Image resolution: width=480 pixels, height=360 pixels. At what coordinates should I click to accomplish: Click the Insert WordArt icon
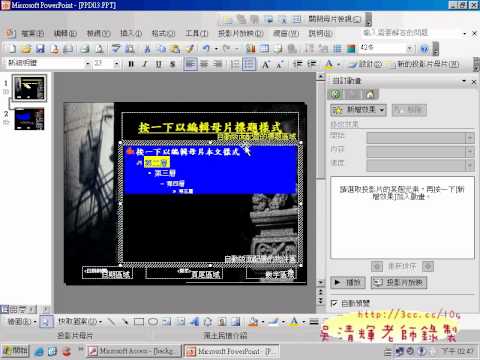pos(195,322)
